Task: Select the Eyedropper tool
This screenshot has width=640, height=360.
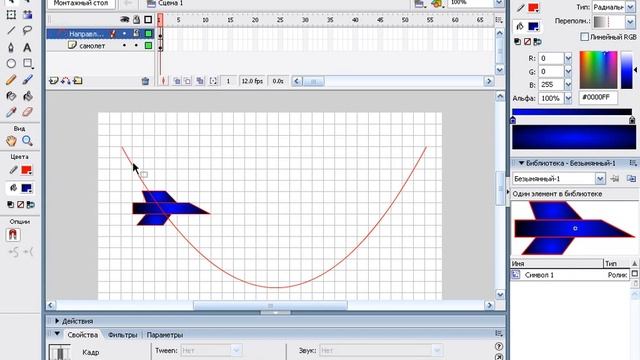Action: pos(11,112)
